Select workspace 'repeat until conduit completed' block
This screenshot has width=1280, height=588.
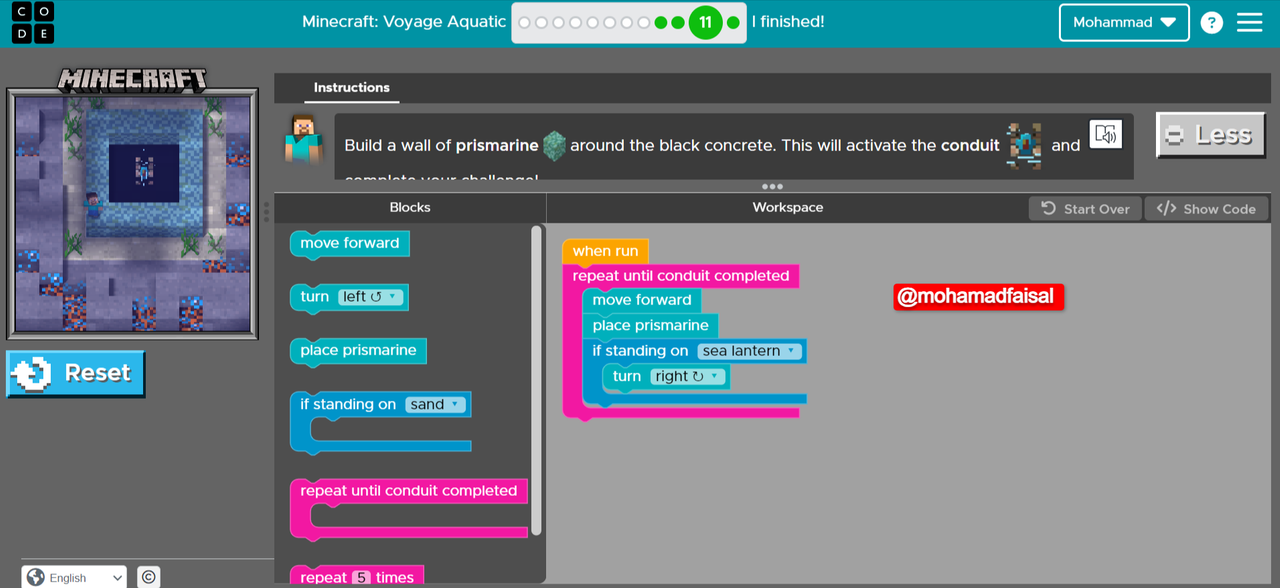click(681, 276)
